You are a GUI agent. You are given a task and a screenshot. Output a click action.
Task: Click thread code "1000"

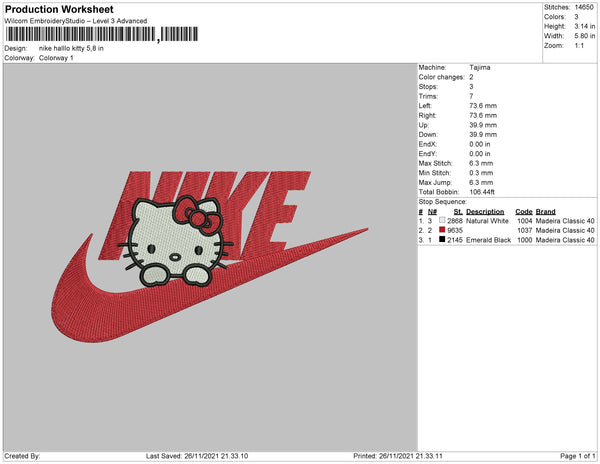525,240
